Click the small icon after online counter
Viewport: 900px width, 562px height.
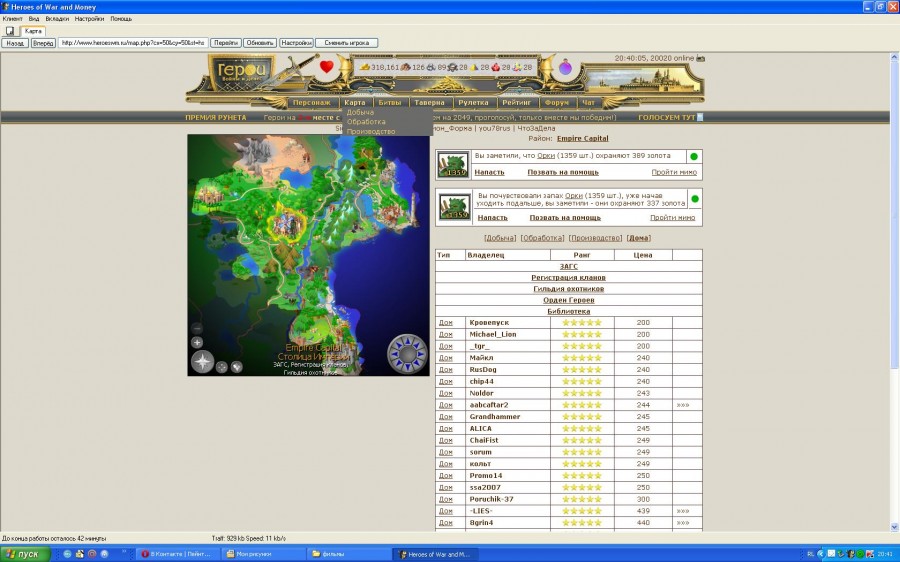coord(700,58)
